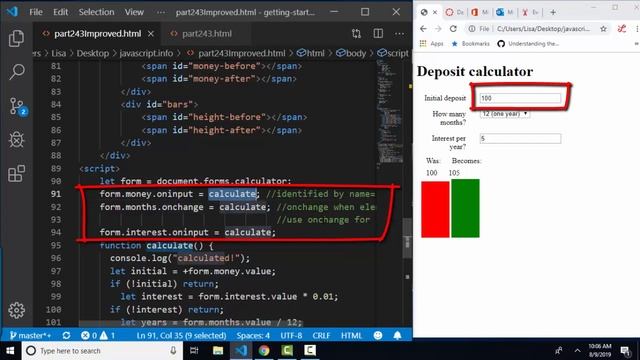640x360 pixels.
Task: Open Task View on the taskbar
Action: [194, 351]
